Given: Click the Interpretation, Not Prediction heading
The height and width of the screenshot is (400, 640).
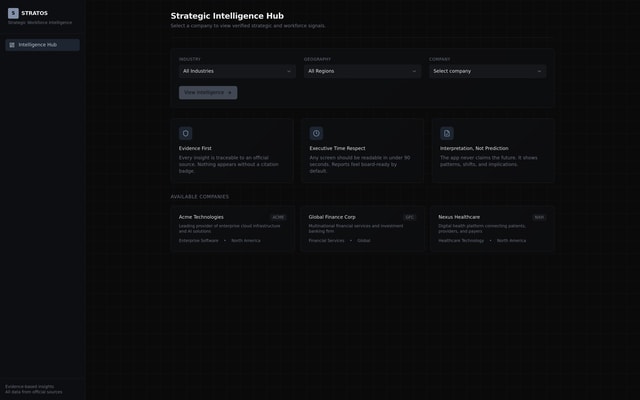Looking at the screenshot, I should point(474,148).
